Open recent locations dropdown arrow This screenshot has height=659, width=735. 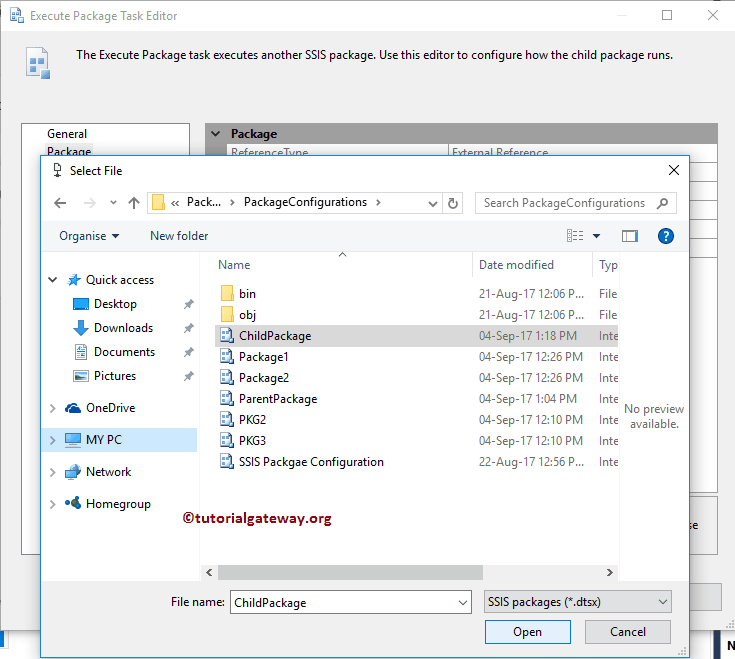[113, 203]
